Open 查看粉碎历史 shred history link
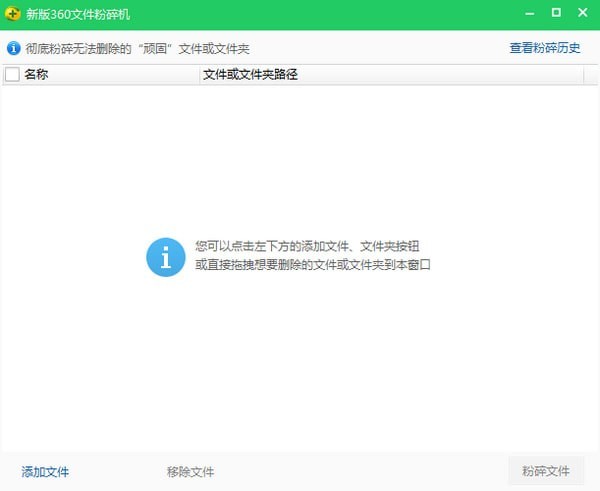Viewport: 600px width, 491px height. click(545, 48)
